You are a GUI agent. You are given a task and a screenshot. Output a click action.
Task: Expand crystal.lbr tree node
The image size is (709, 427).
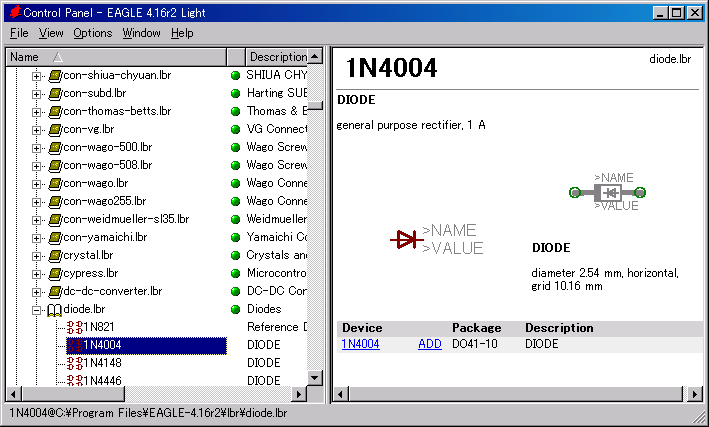36,256
